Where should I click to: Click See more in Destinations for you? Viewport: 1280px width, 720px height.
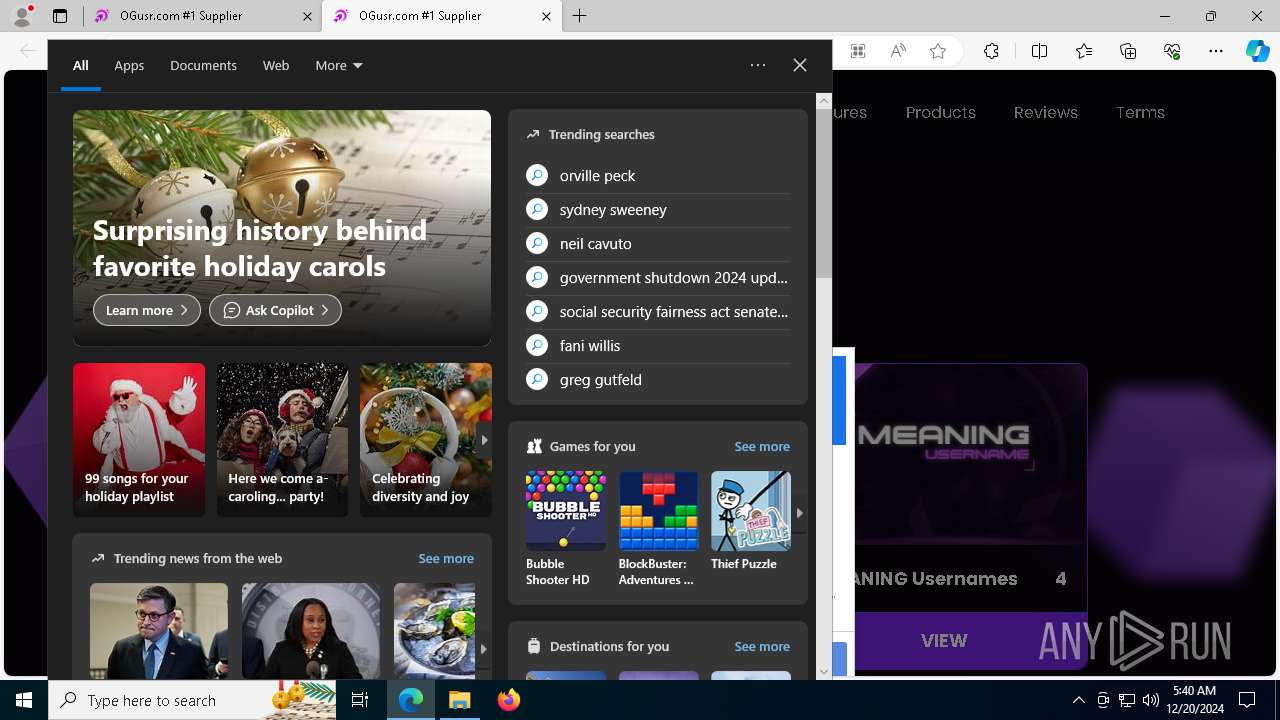click(762, 646)
